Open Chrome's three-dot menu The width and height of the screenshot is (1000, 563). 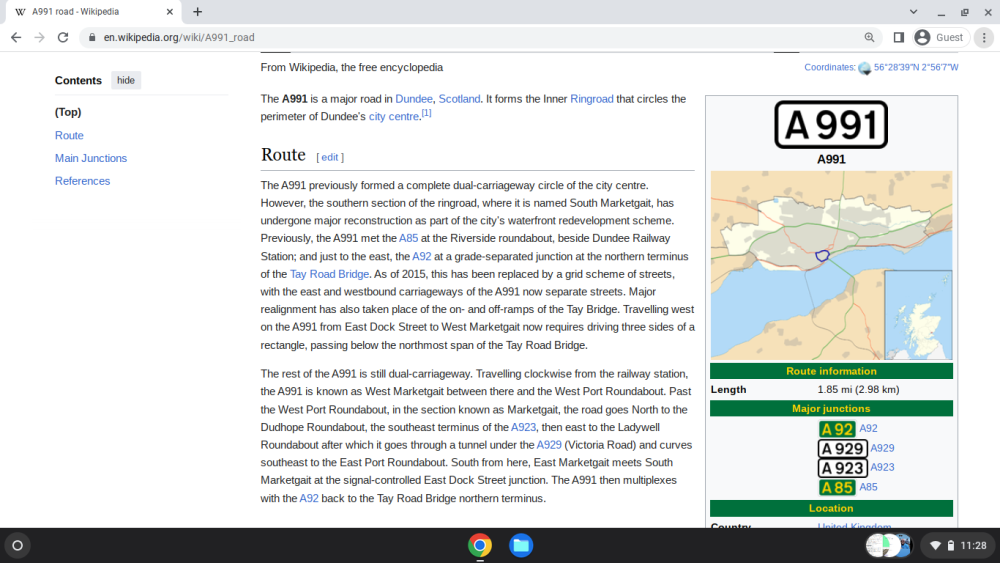point(984,38)
